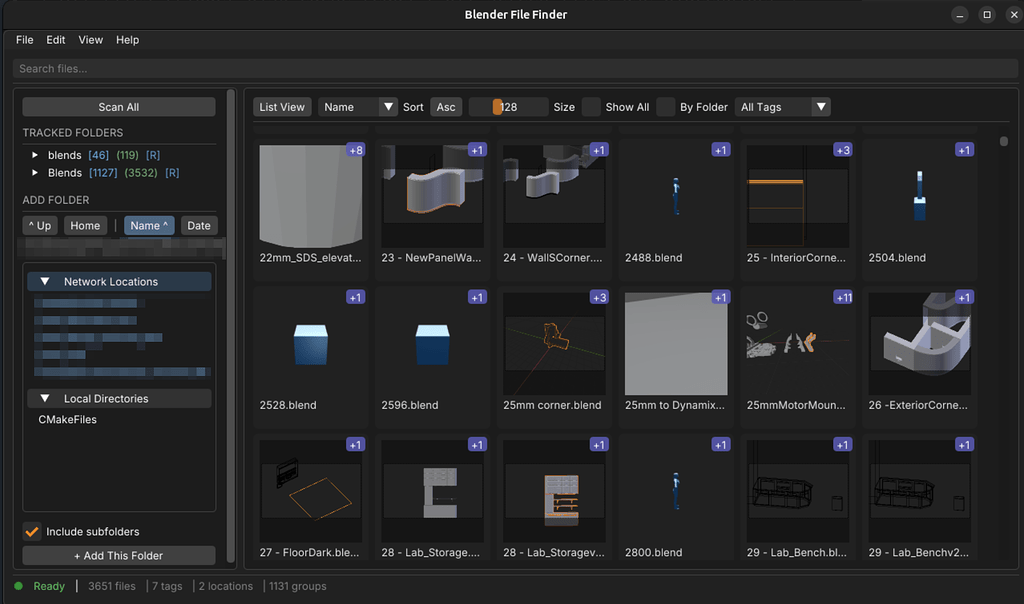Click the +1 badge on 2504.blend card
Viewport: 1024px width, 604px height.
point(964,150)
